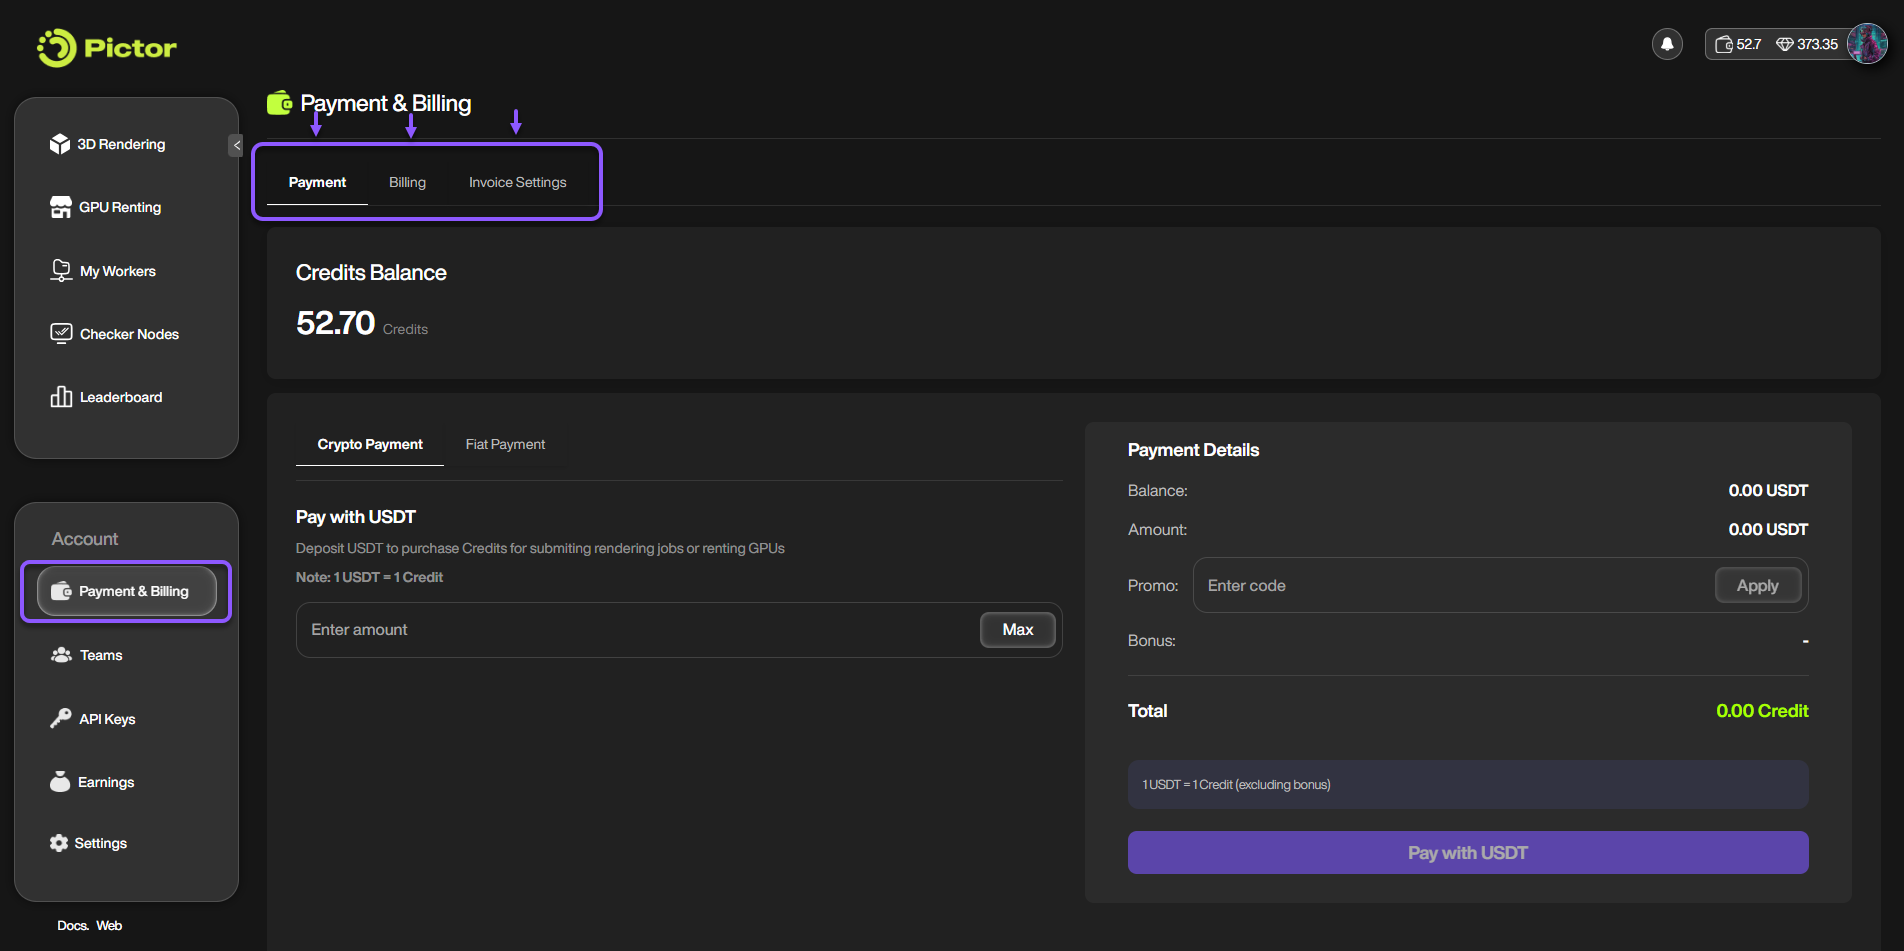Open the notifications bell
This screenshot has height=951, width=1904.
tap(1667, 44)
